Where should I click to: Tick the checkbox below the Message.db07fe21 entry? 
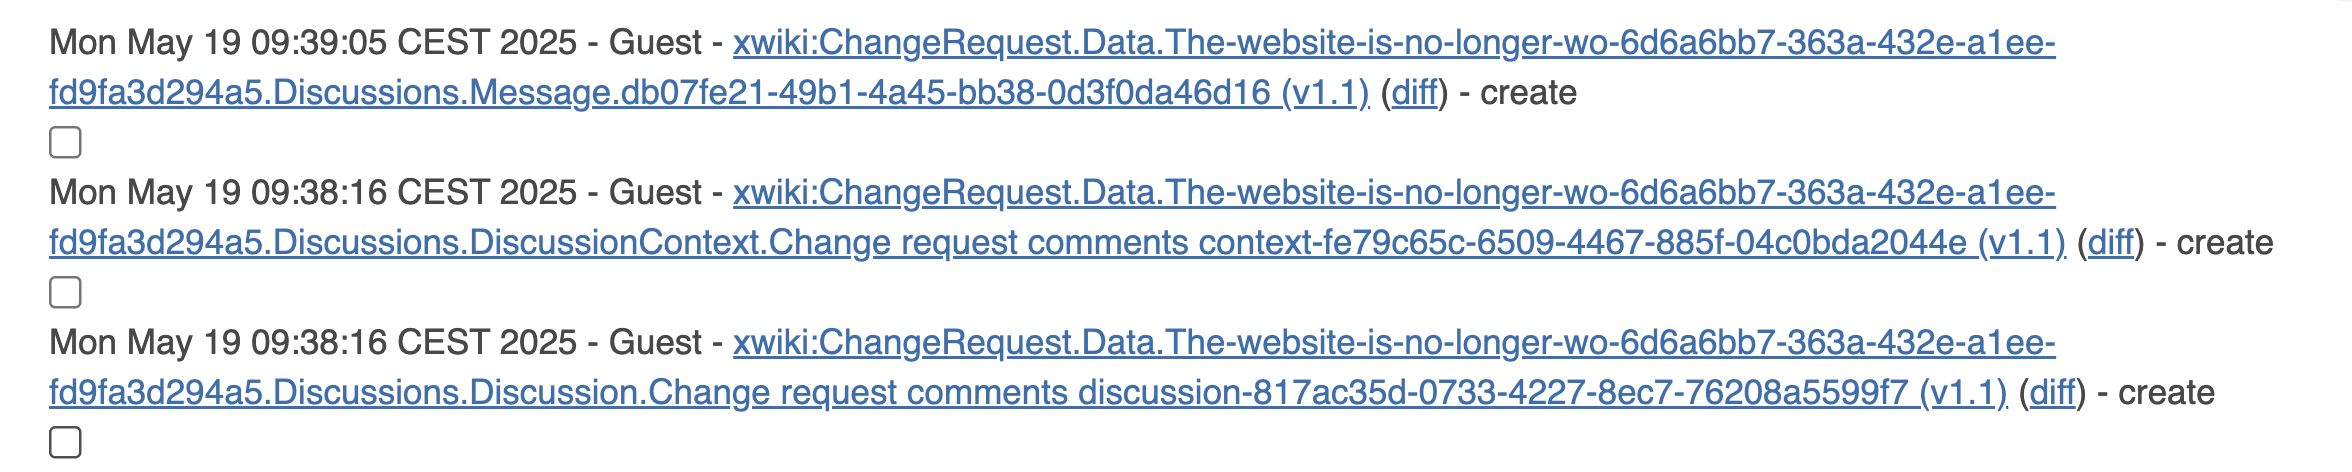(x=65, y=143)
